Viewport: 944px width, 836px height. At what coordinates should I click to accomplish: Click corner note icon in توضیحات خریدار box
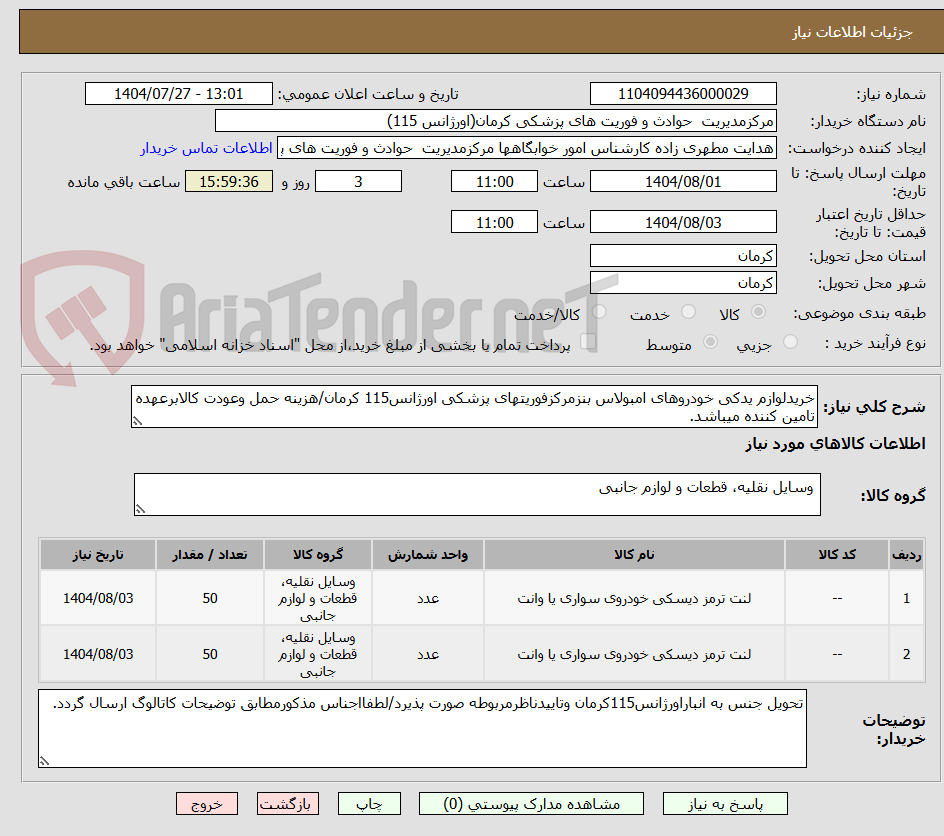(x=43, y=760)
